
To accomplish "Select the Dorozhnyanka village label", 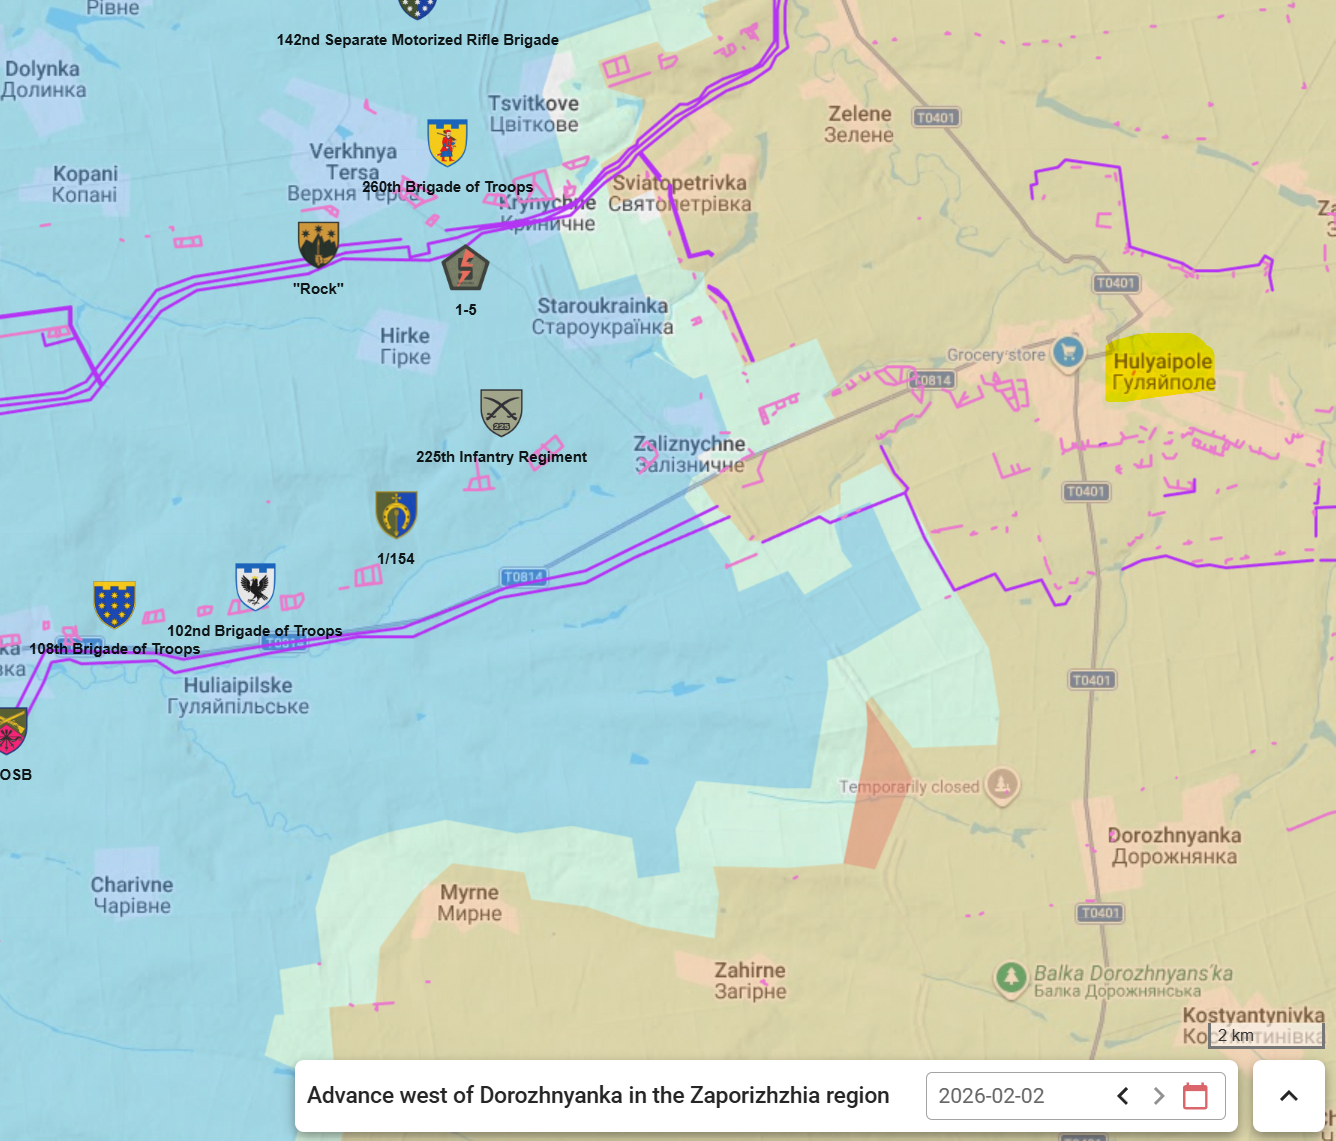I will click(x=1175, y=846).
